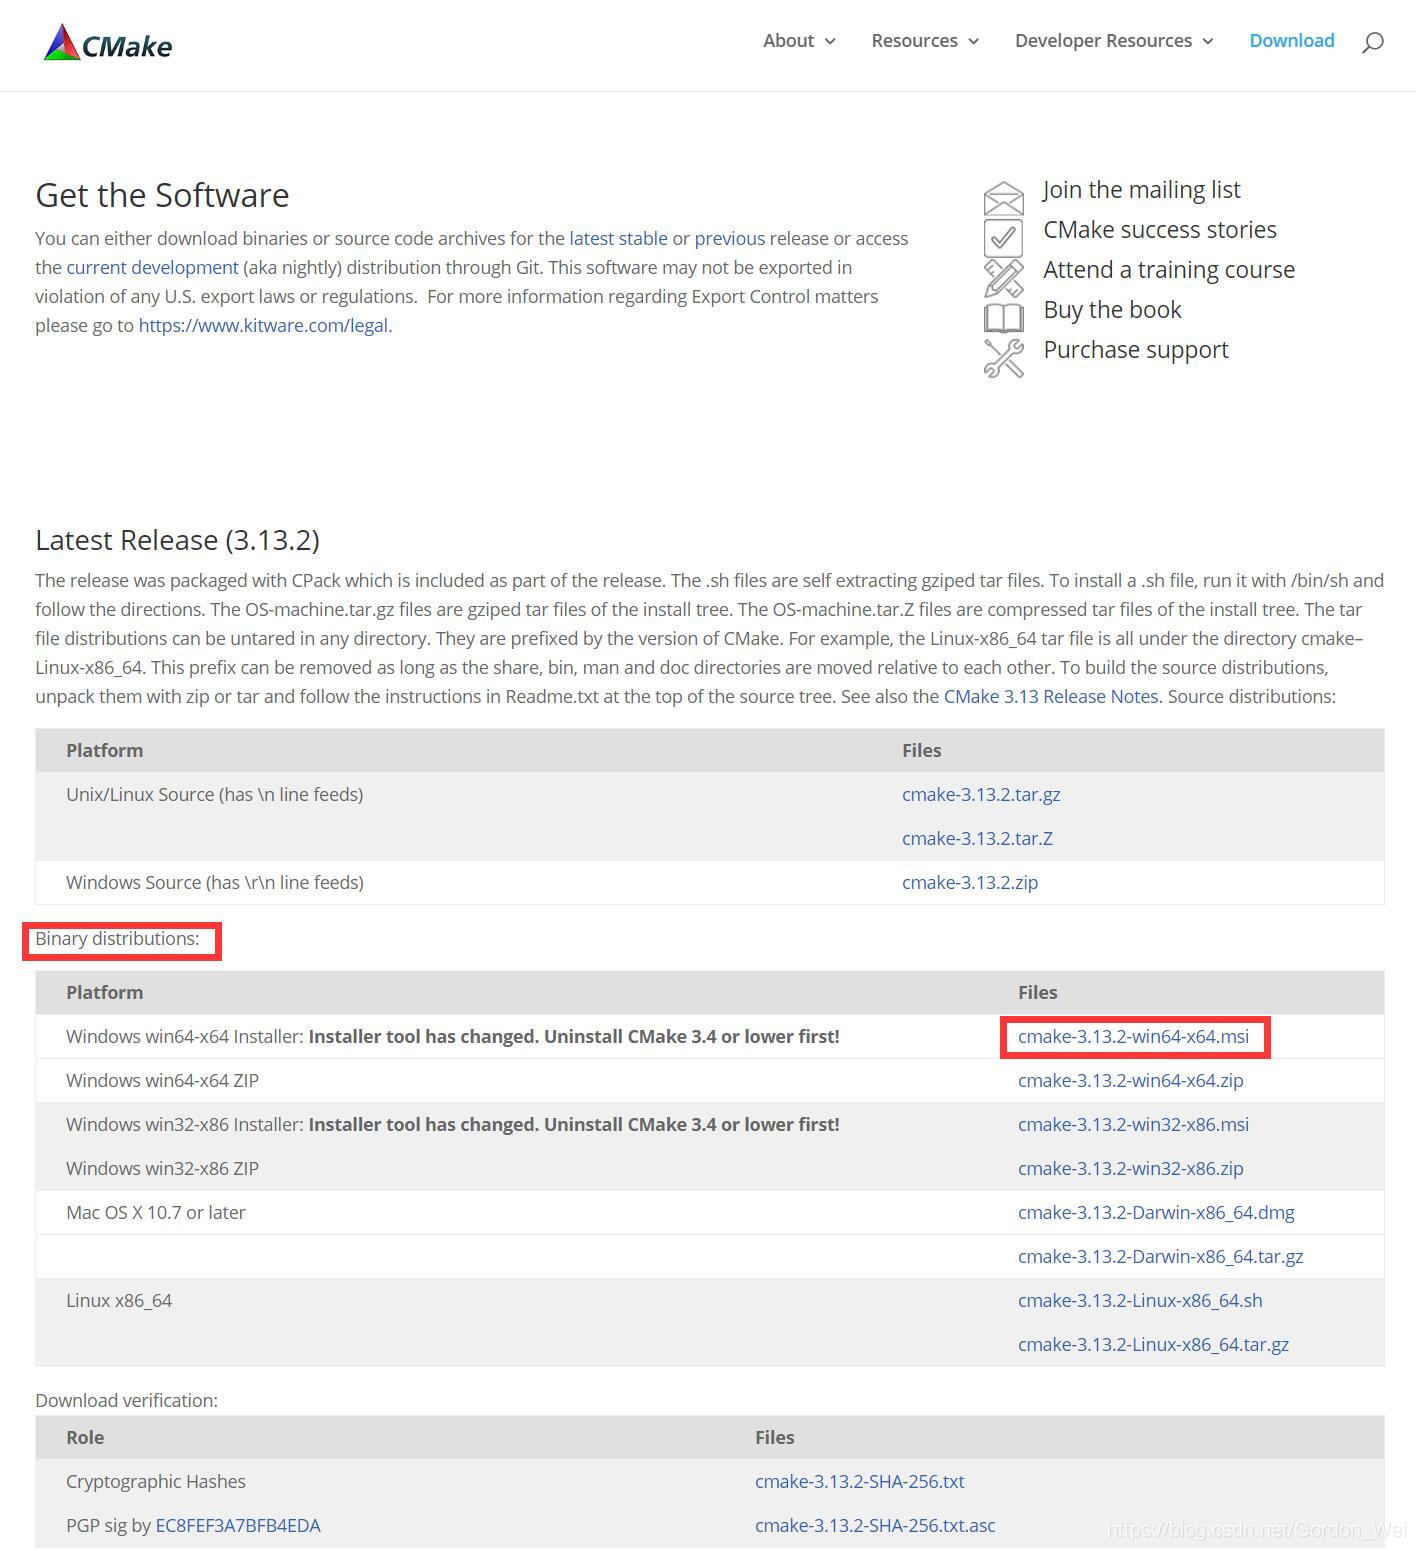This screenshot has width=1416, height=1551.
Task: Open 'Purchase support' link
Action: tap(1136, 350)
